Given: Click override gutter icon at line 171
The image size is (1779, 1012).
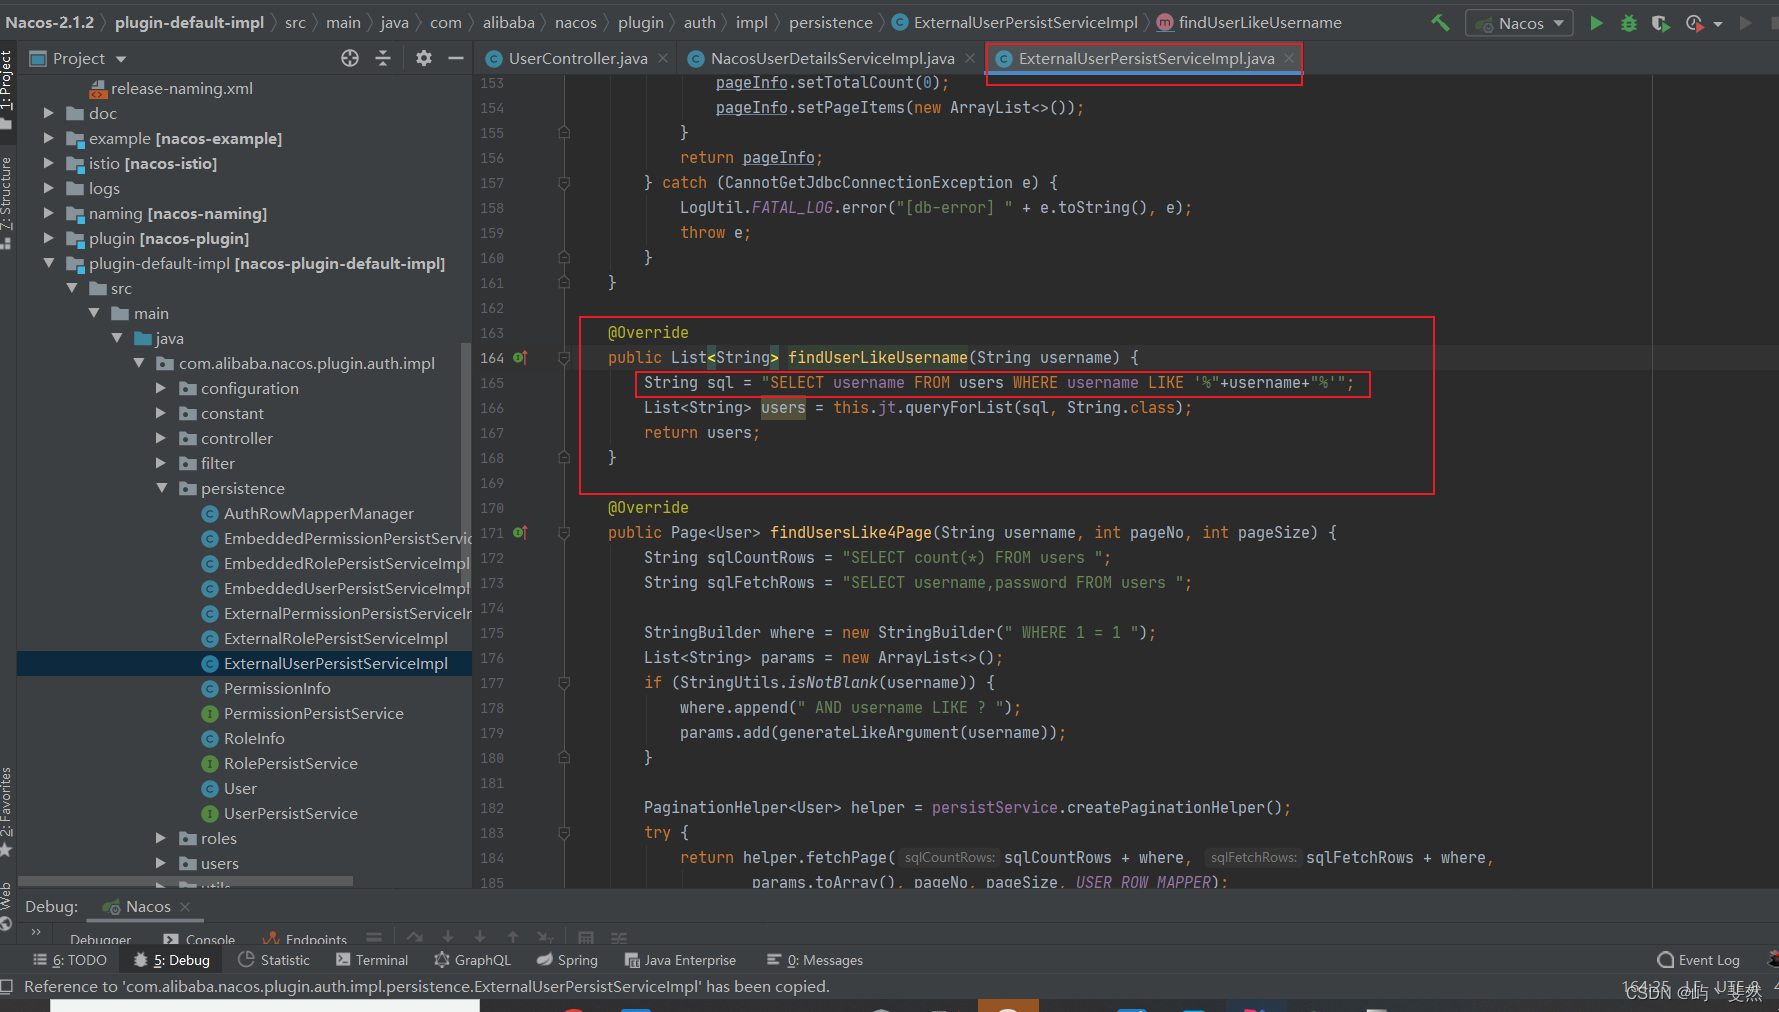Looking at the screenshot, I should [x=520, y=532].
